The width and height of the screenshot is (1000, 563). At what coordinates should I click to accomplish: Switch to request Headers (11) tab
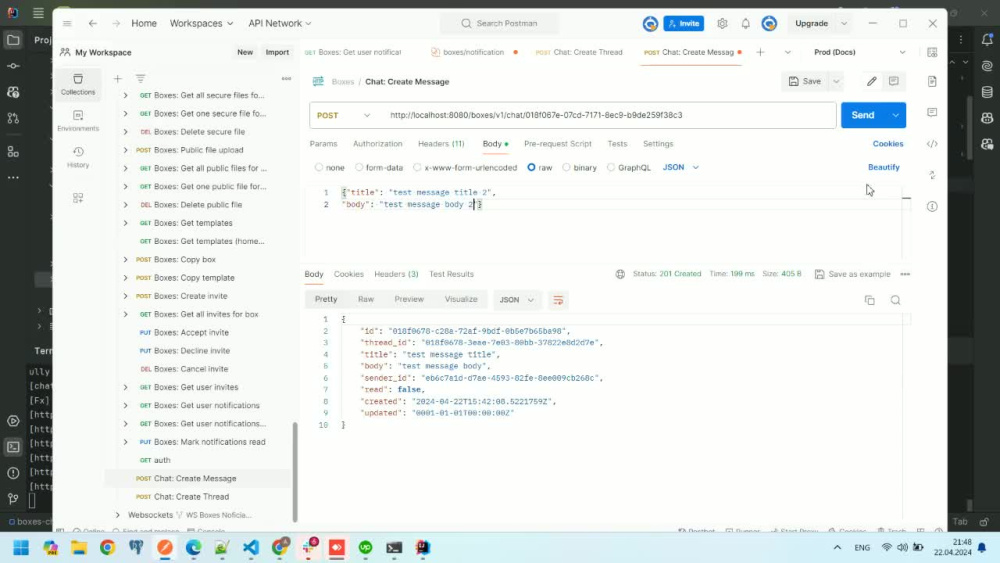coord(441,144)
